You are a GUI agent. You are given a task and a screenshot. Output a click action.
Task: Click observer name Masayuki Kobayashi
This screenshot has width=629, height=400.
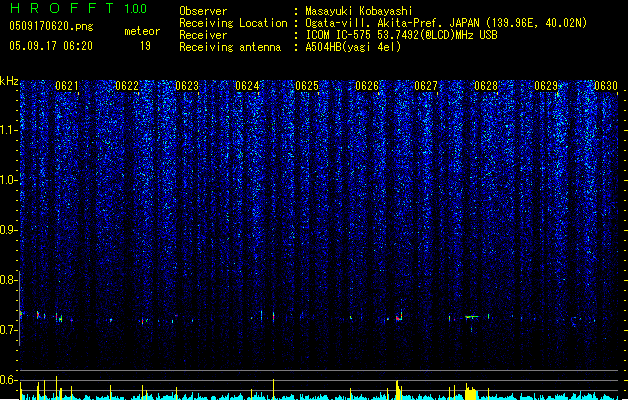359,11
